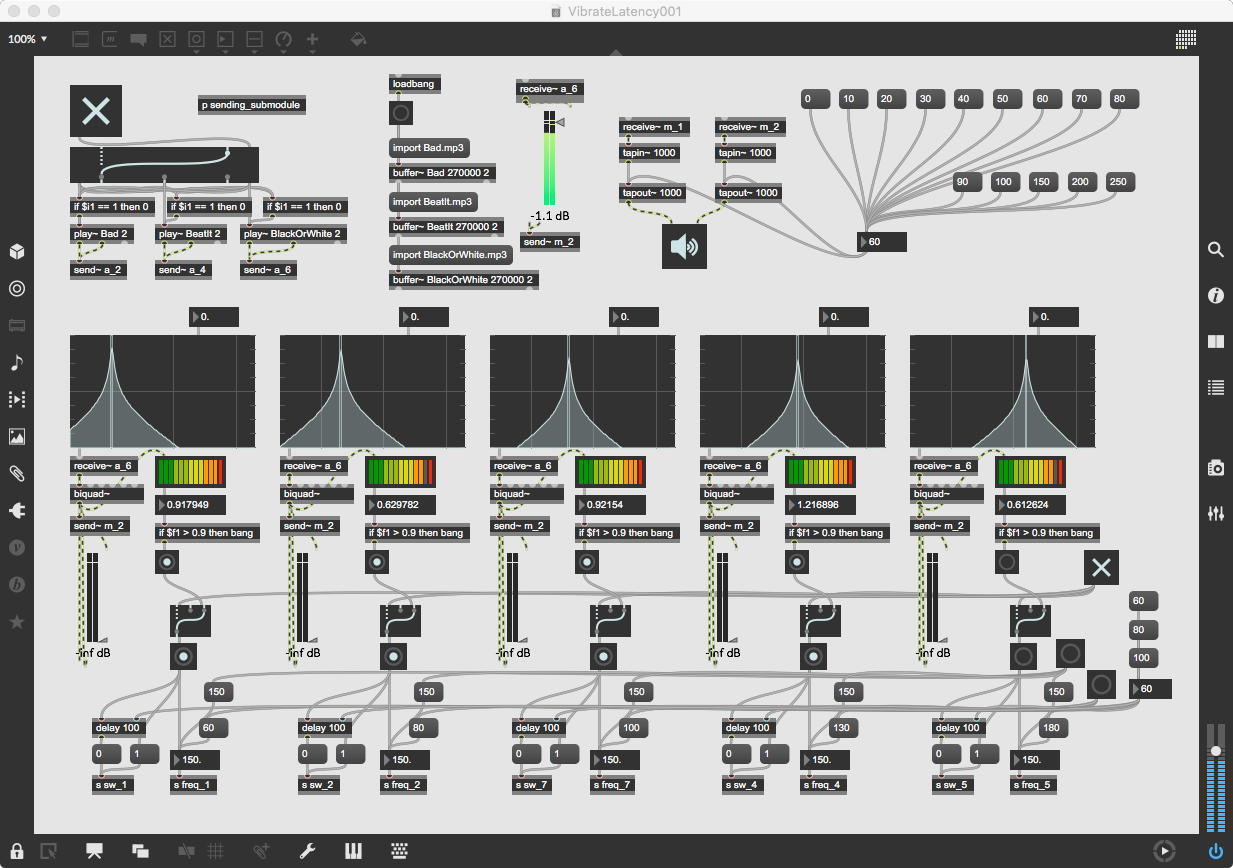Screen dimensions: 1233x868
Task: Open the Reference book in right sidebar
Action: (x=1216, y=341)
